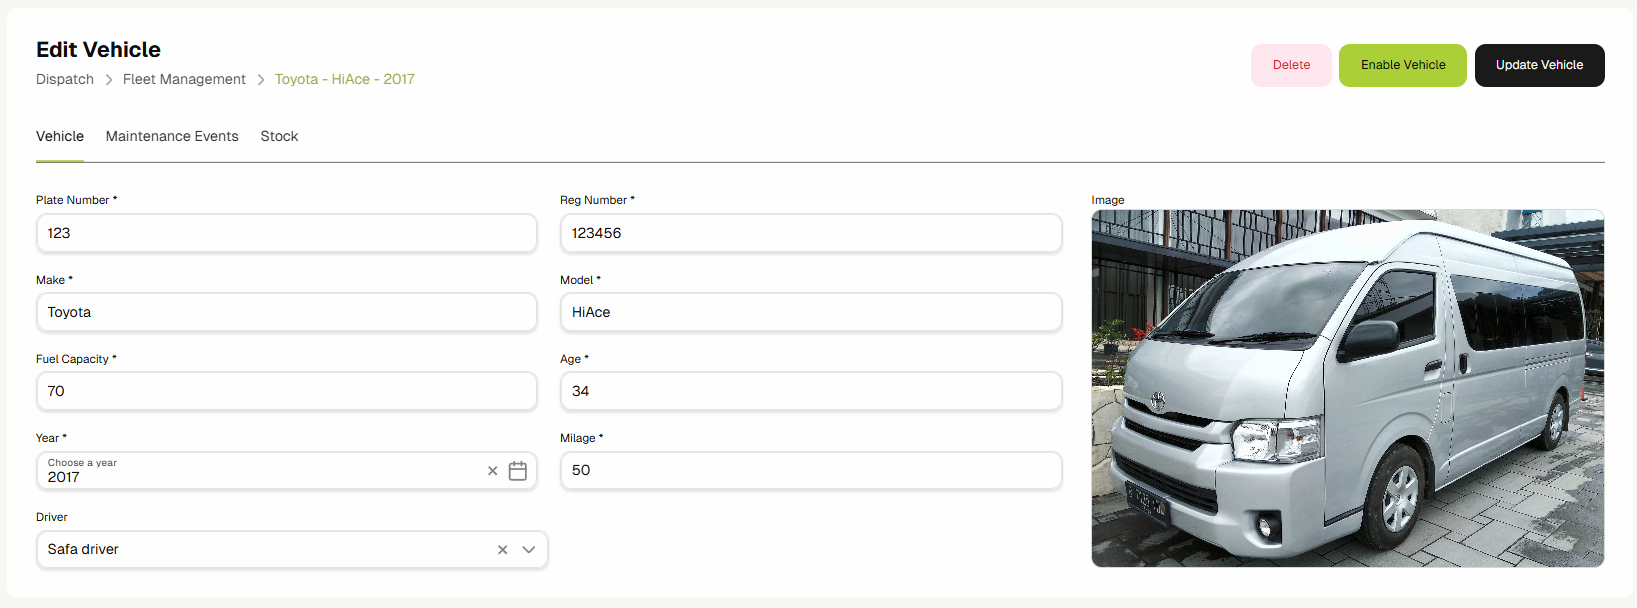Clear the selected year 2017
The width and height of the screenshot is (1637, 608).
(x=492, y=471)
